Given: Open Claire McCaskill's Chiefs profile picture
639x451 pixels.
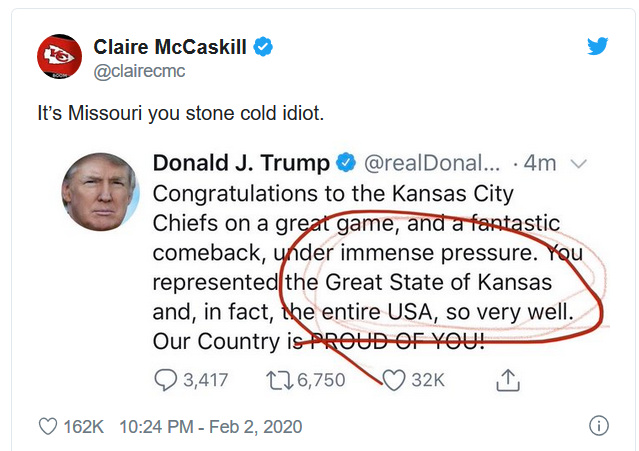Looking at the screenshot, I should [58, 57].
